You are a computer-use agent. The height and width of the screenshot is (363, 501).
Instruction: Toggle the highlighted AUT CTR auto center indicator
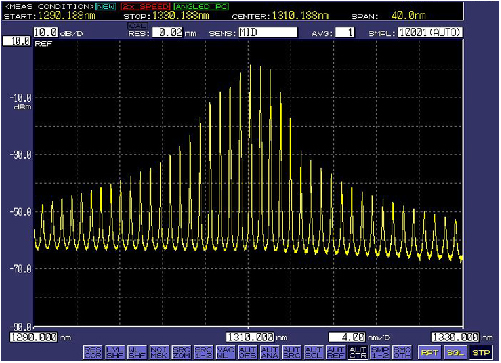358,352
